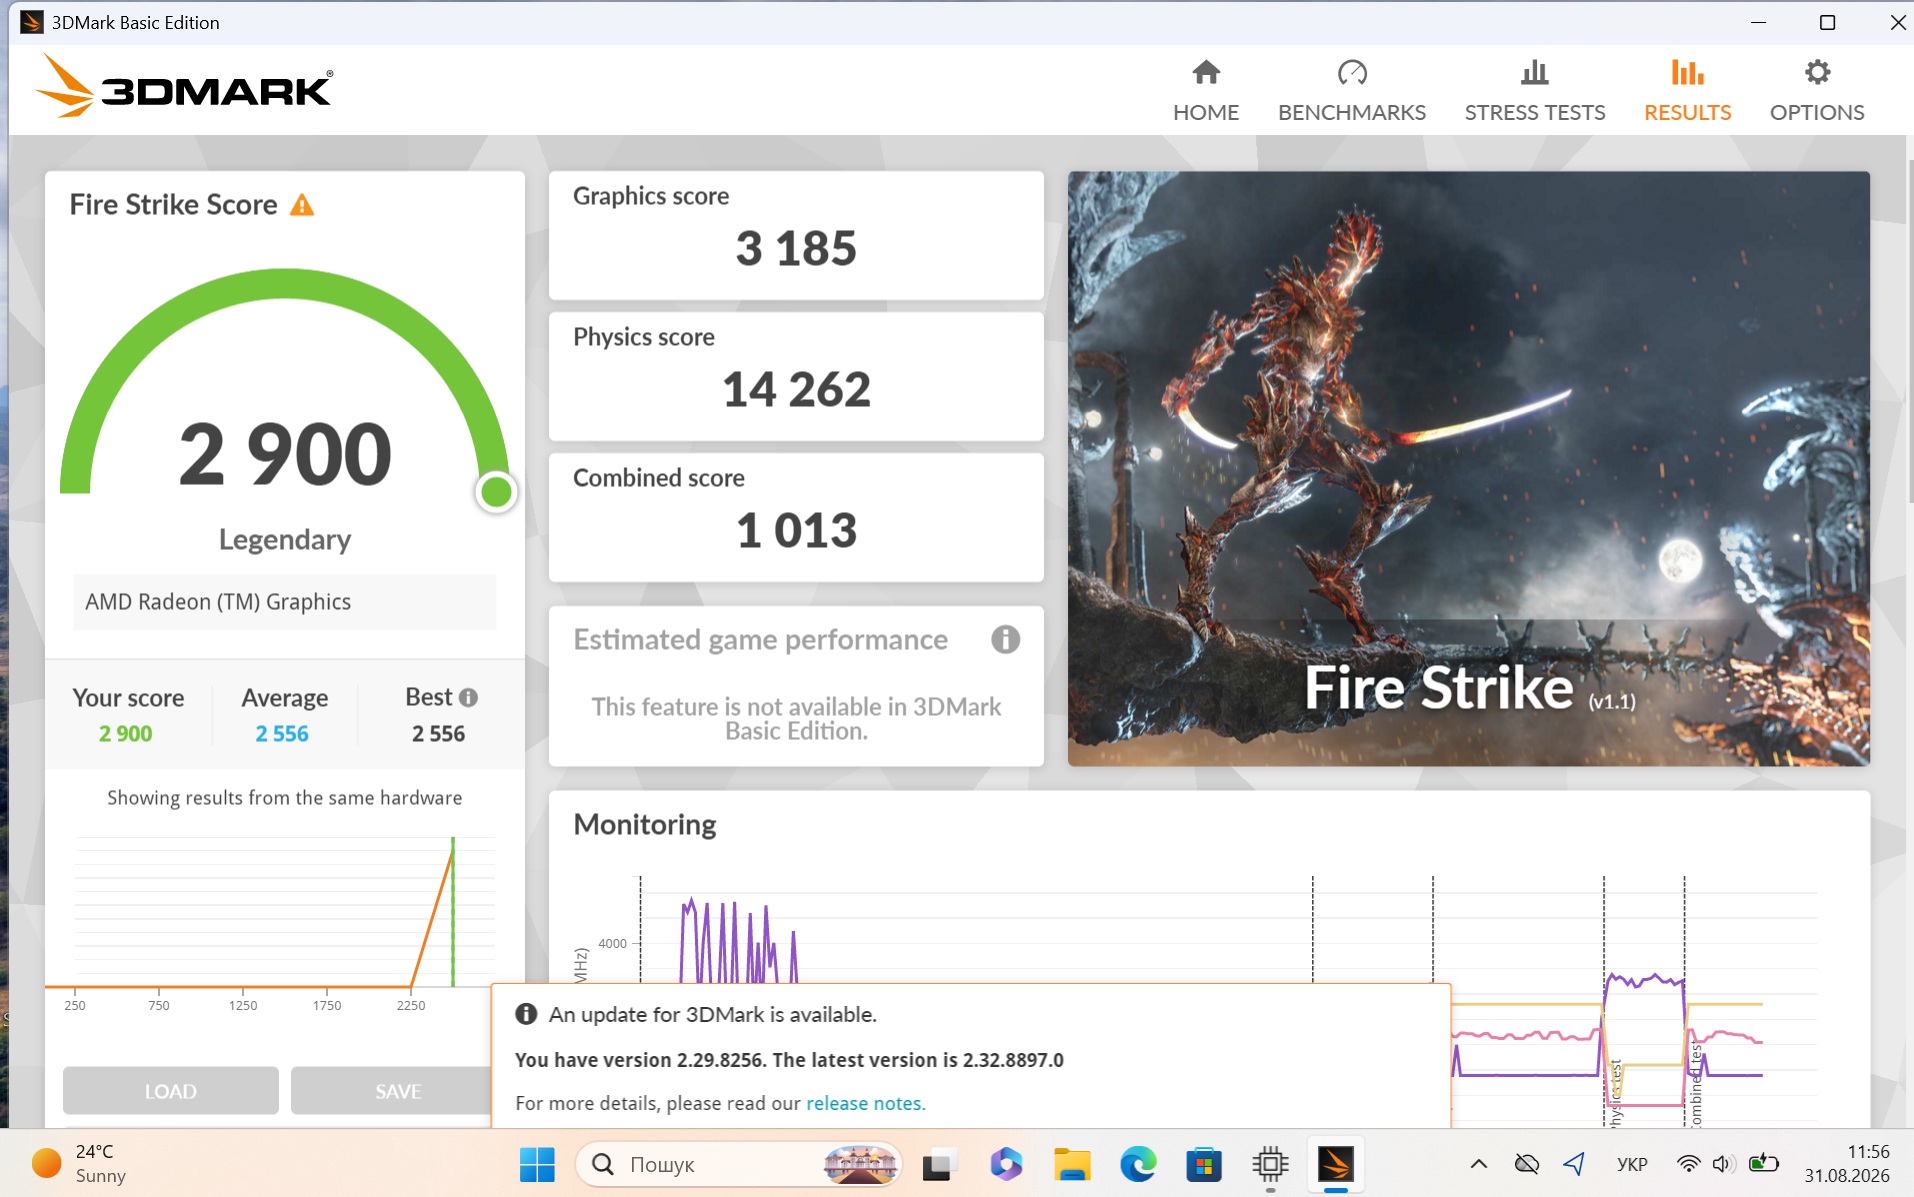Click the green gauge indicator dot
The width and height of the screenshot is (1914, 1197).
pos(496,491)
